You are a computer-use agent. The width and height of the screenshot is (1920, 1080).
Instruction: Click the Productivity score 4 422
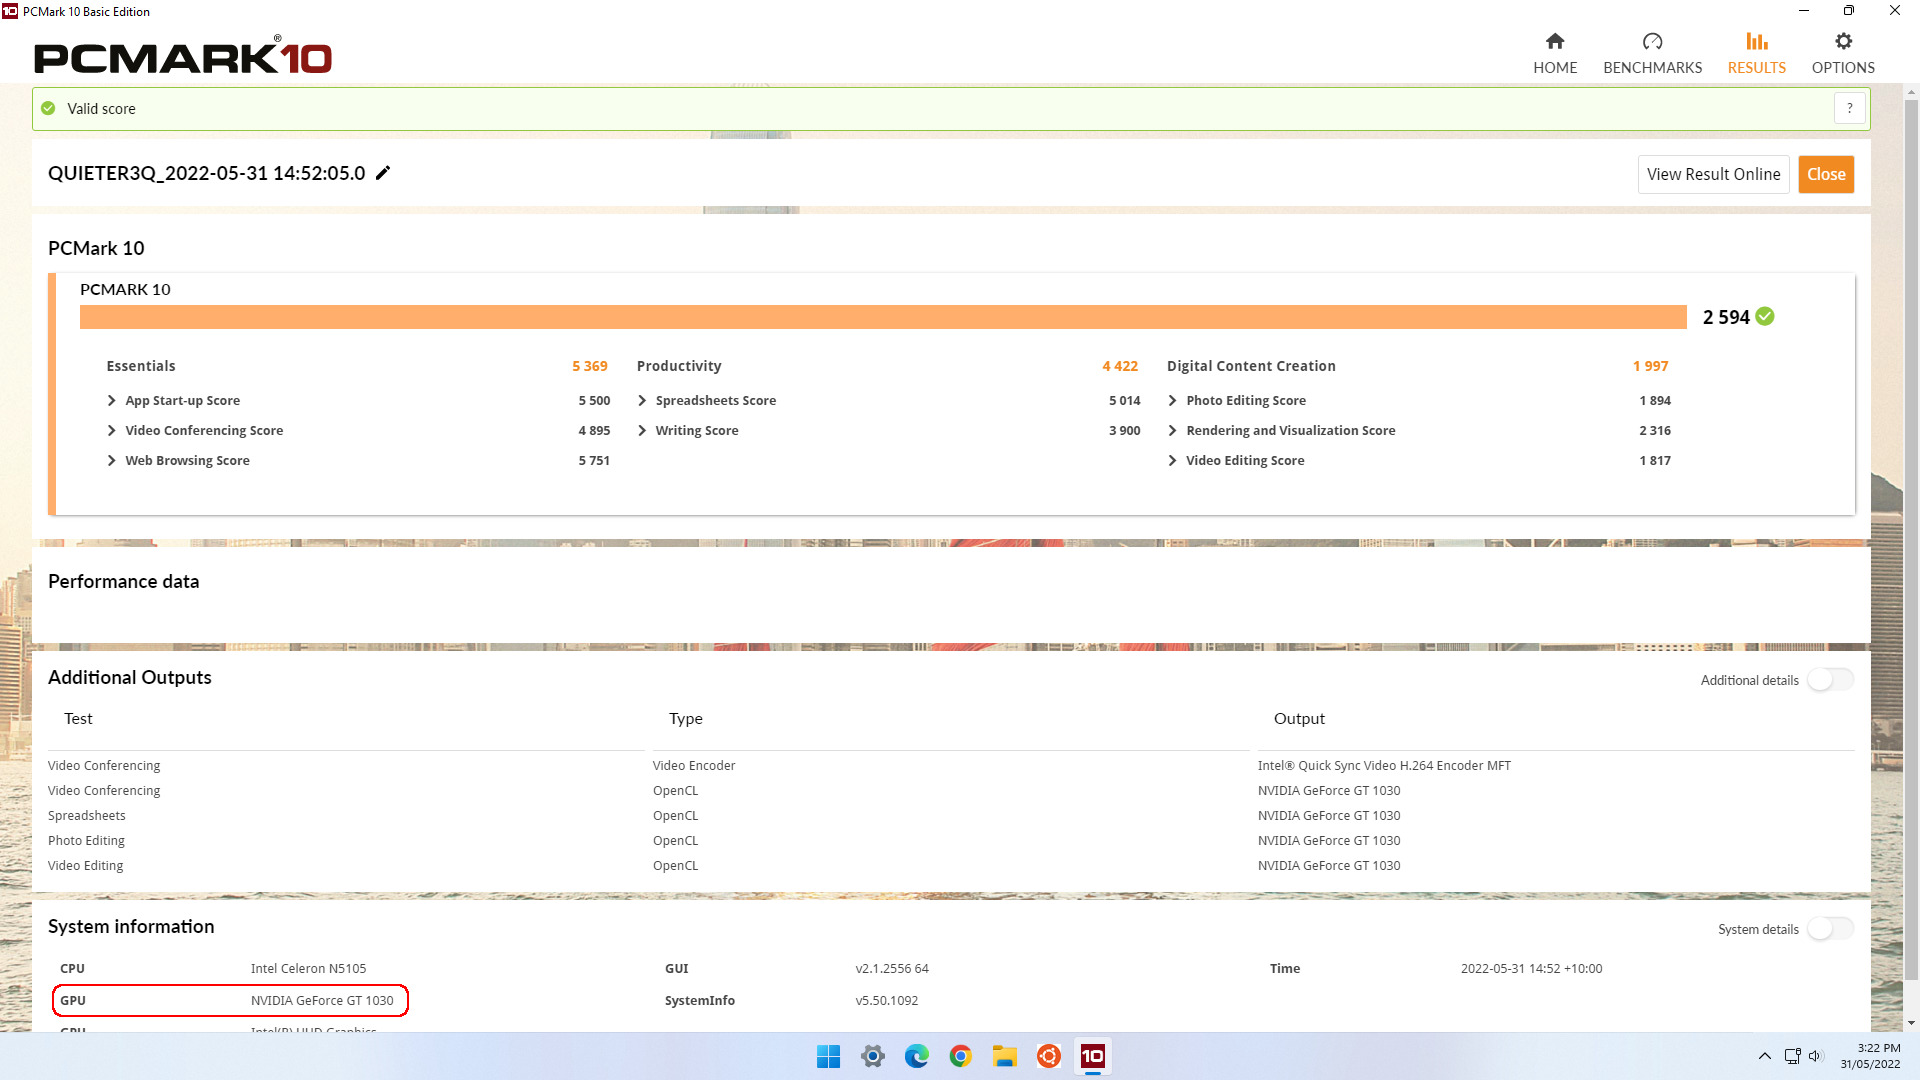[1120, 366]
